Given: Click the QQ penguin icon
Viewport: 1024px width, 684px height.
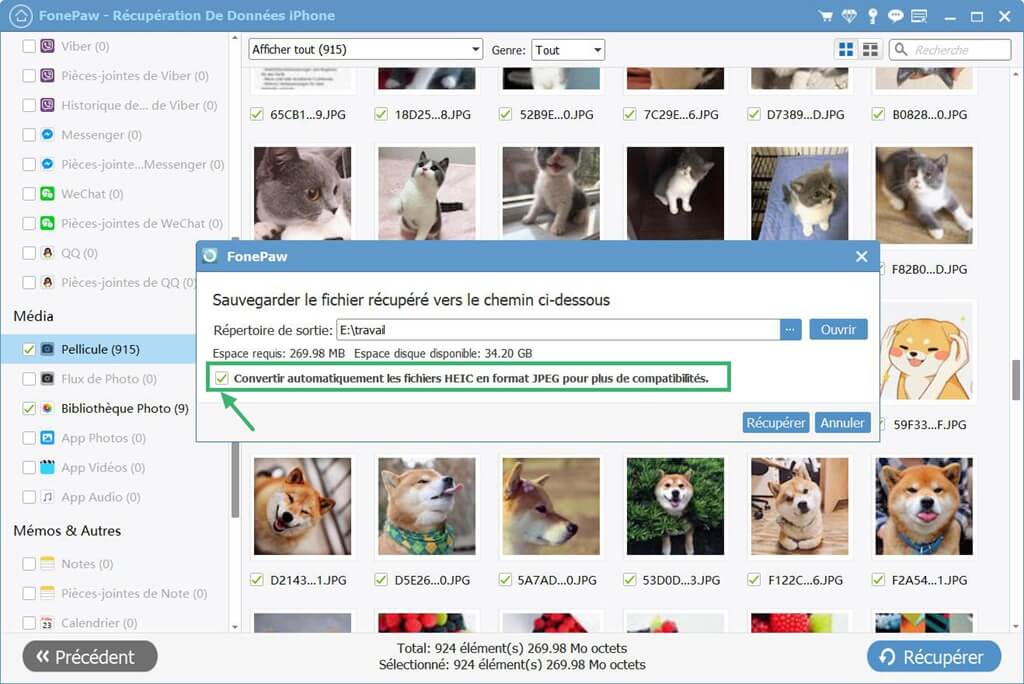Looking at the screenshot, I should 48,253.
